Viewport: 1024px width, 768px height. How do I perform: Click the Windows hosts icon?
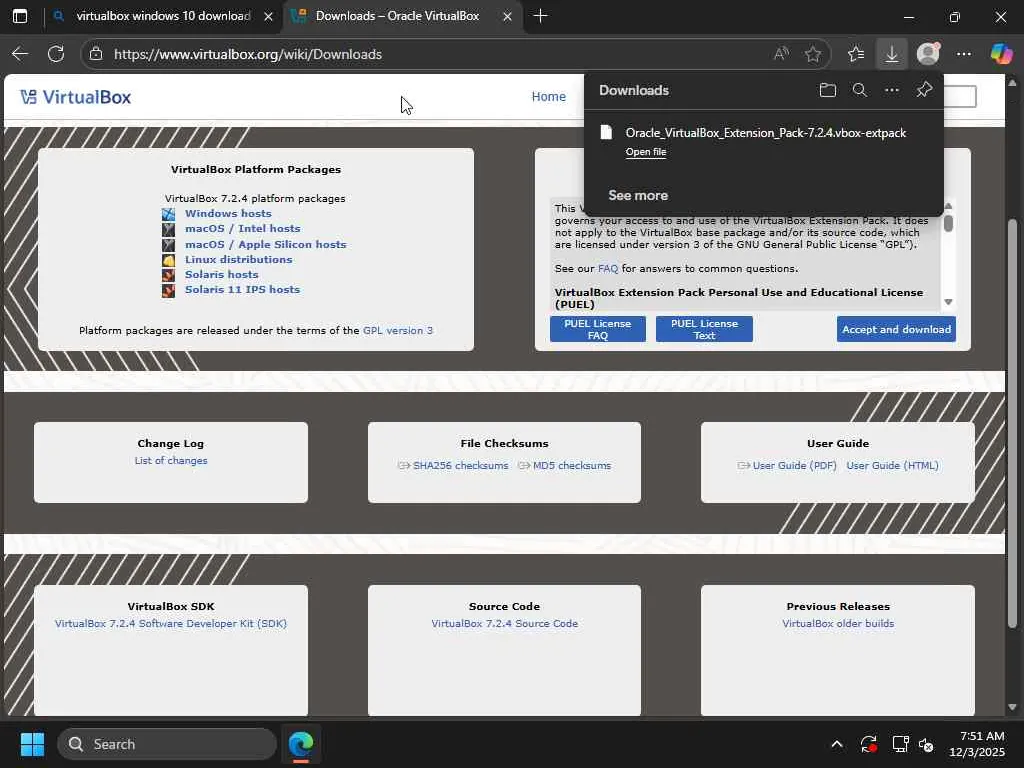tap(168, 214)
